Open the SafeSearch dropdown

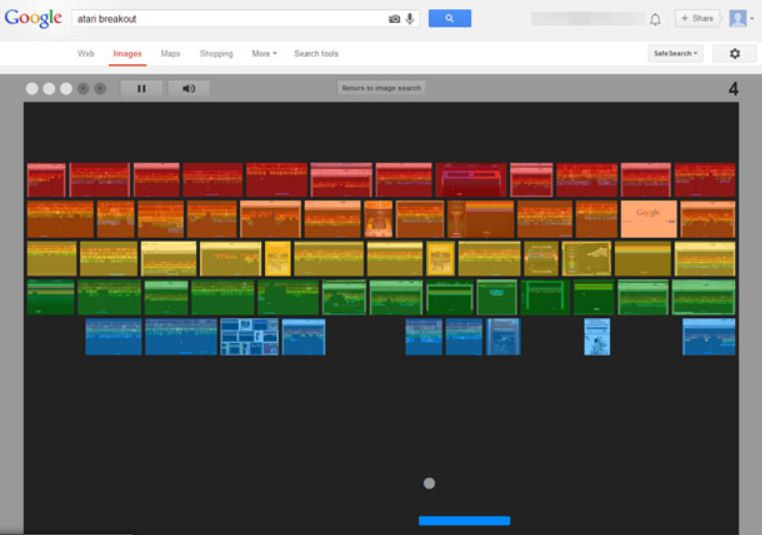pyautogui.click(x=675, y=53)
